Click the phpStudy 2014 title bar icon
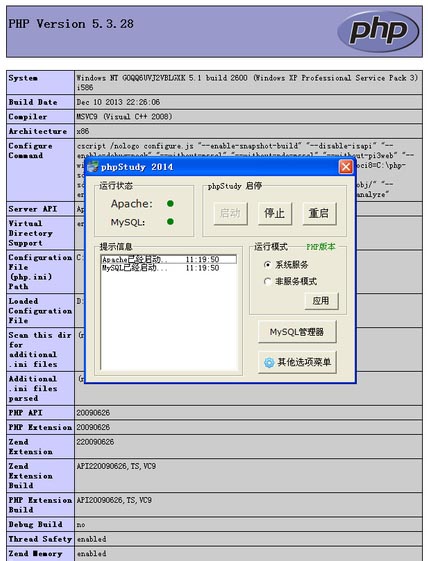 point(93,167)
